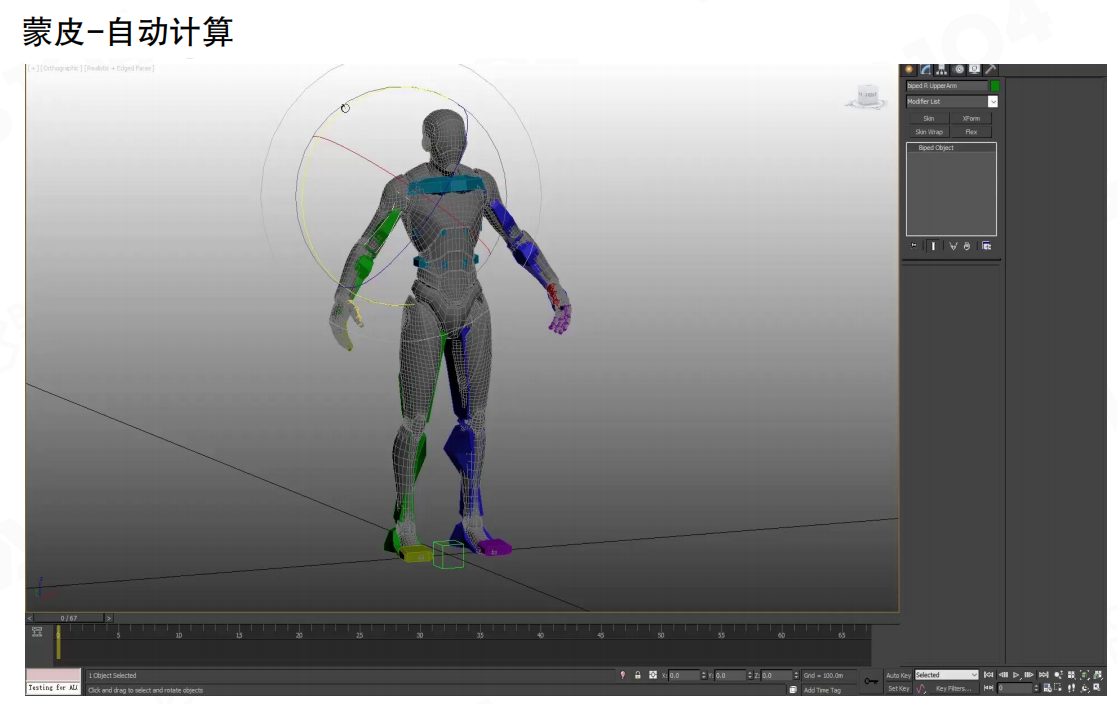Apply the Skin modifier button
This screenshot has height=704, width=1117.
(928, 118)
